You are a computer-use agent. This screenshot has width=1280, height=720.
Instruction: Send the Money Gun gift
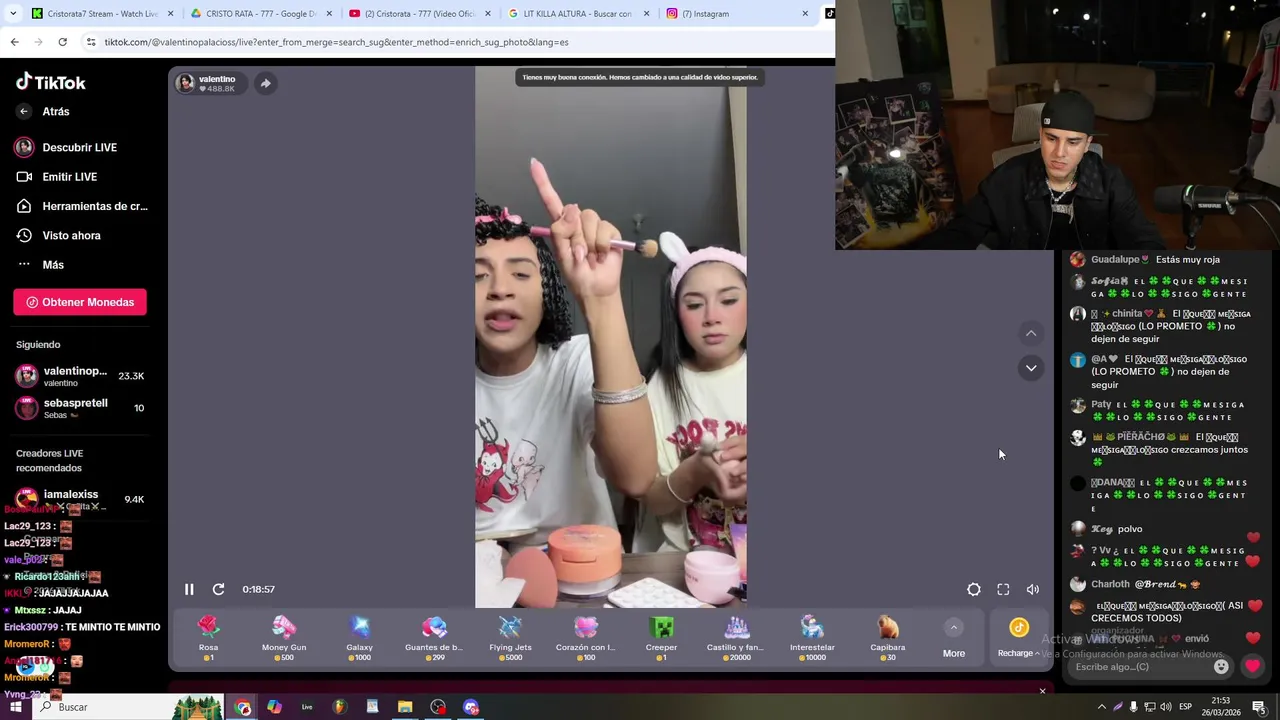(x=284, y=637)
